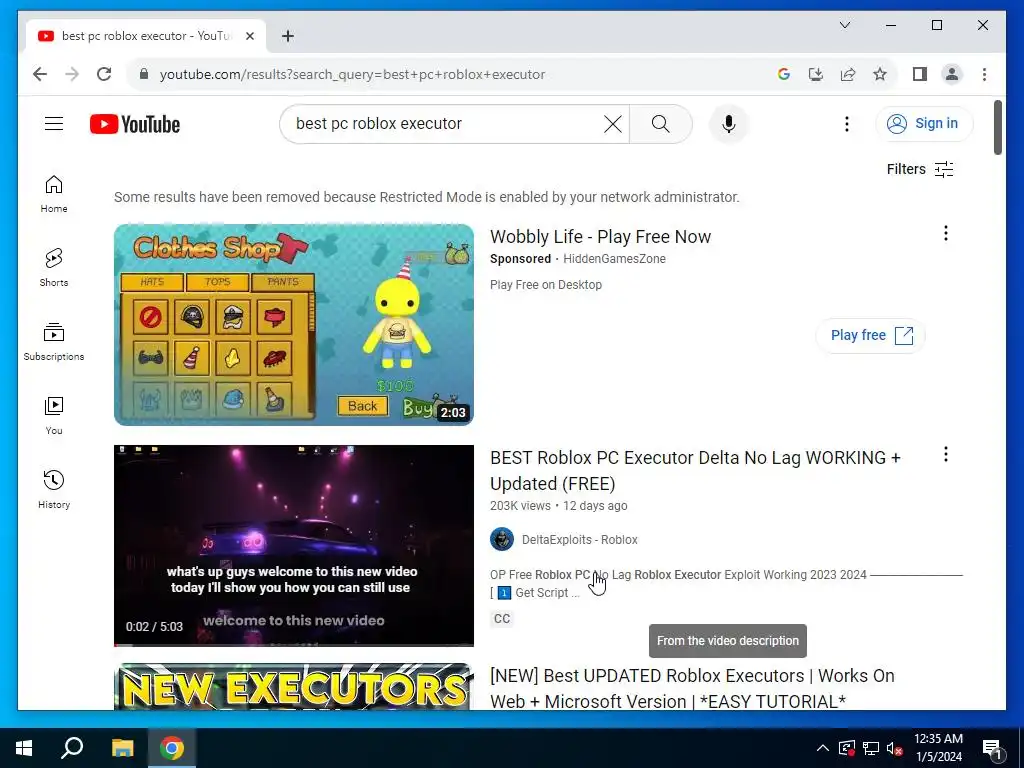Go to Home in the sidebar

54,194
